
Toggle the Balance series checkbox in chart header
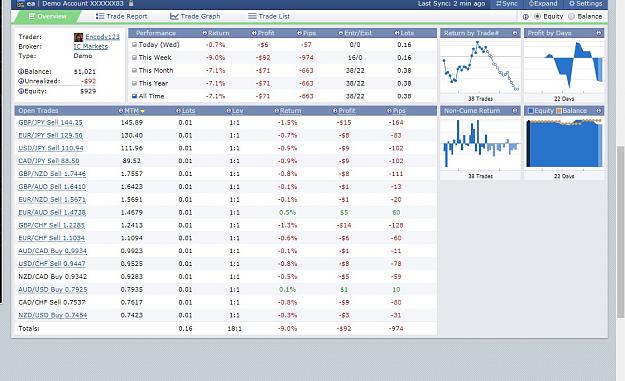click(559, 111)
